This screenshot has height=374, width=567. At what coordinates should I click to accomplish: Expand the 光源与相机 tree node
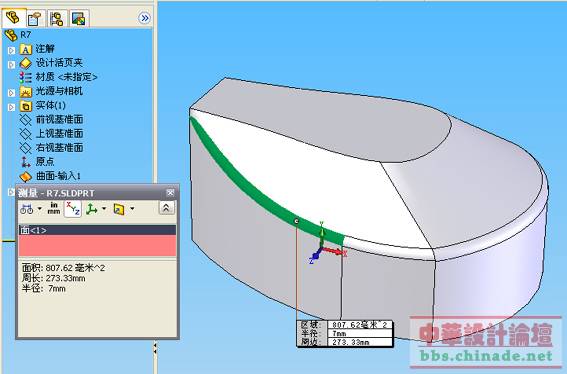12,93
